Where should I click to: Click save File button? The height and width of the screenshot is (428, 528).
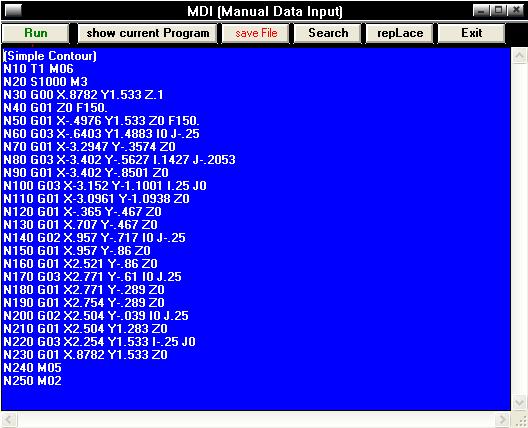point(256,33)
